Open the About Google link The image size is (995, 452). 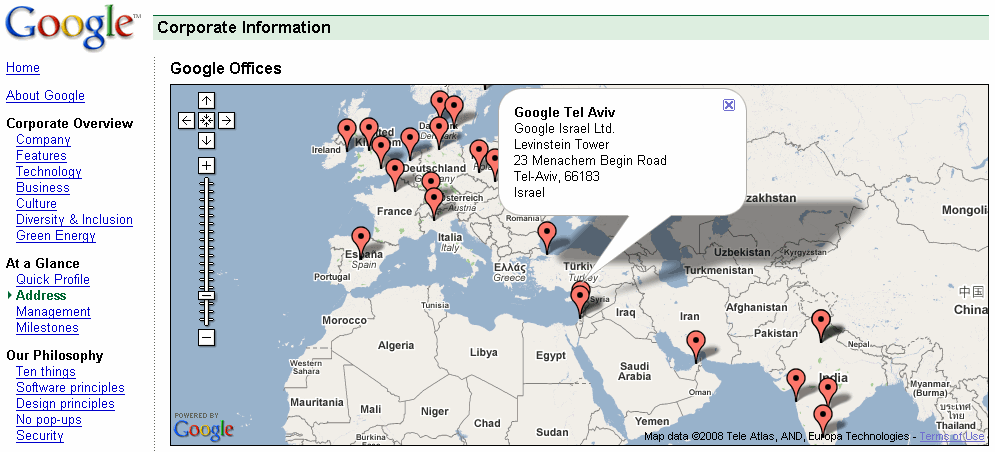[x=45, y=96]
